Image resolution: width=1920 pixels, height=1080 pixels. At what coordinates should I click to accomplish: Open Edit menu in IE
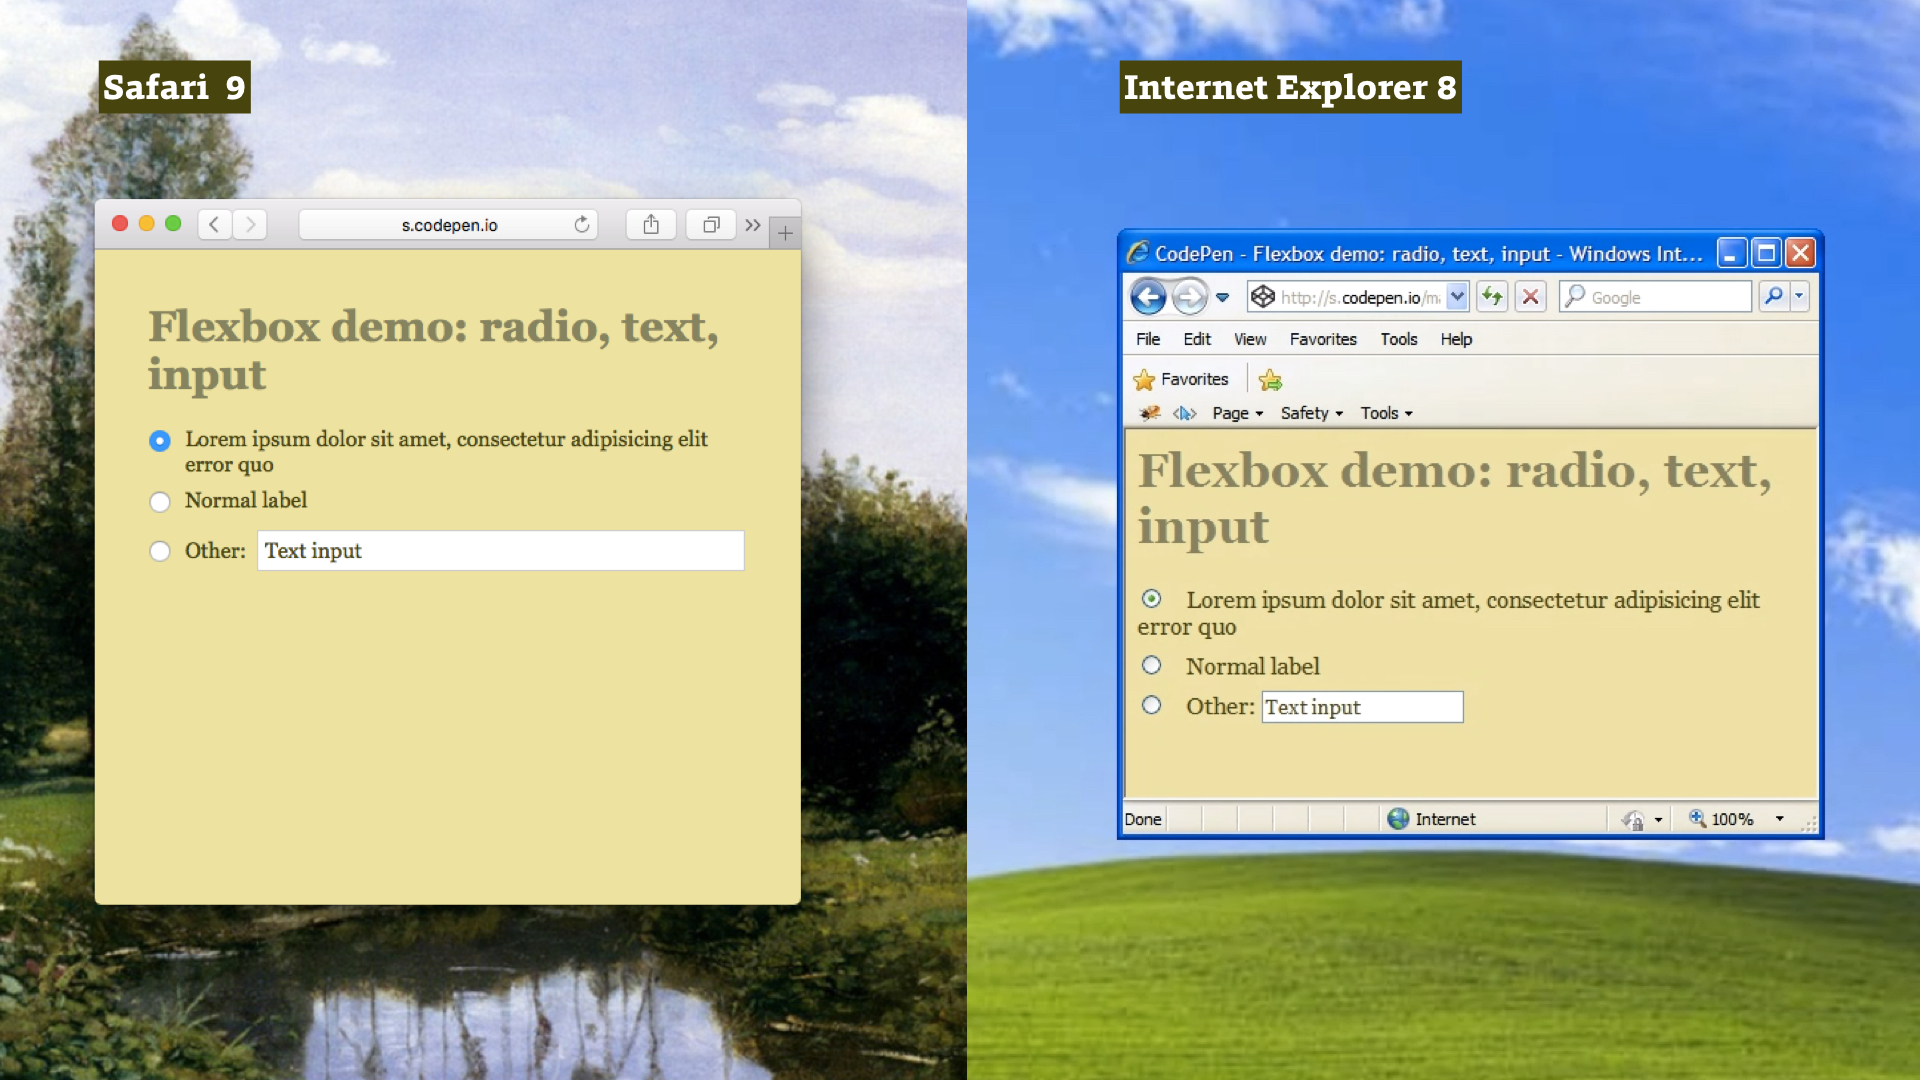[x=1197, y=339]
